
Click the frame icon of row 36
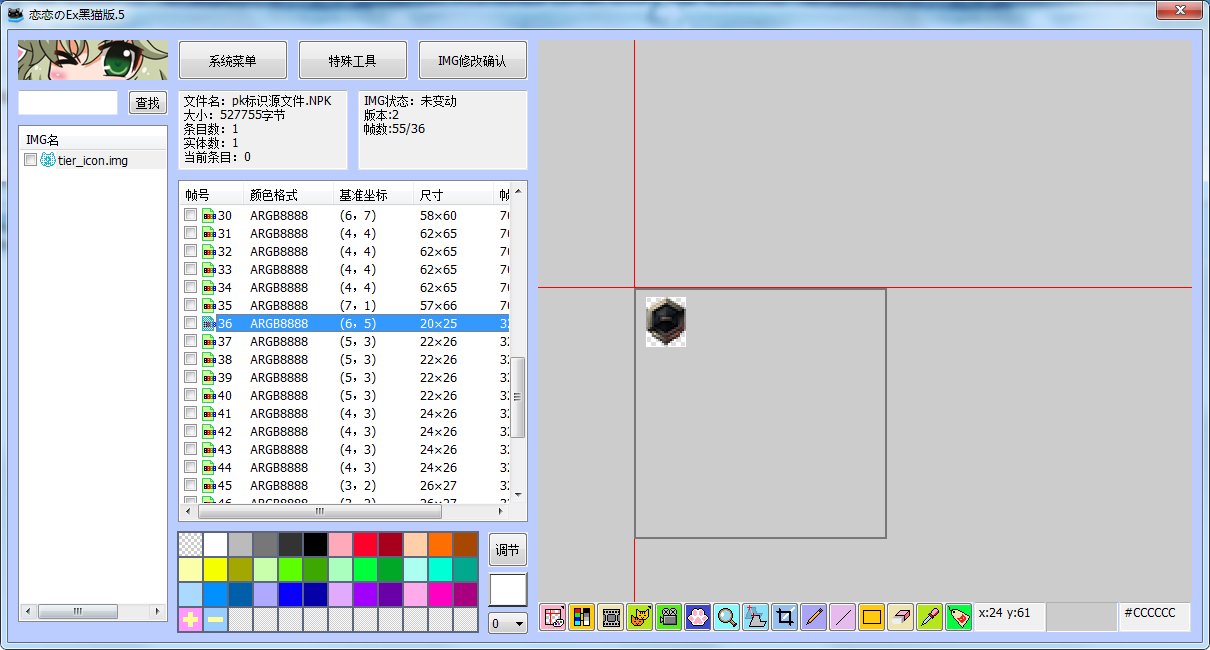209,323
